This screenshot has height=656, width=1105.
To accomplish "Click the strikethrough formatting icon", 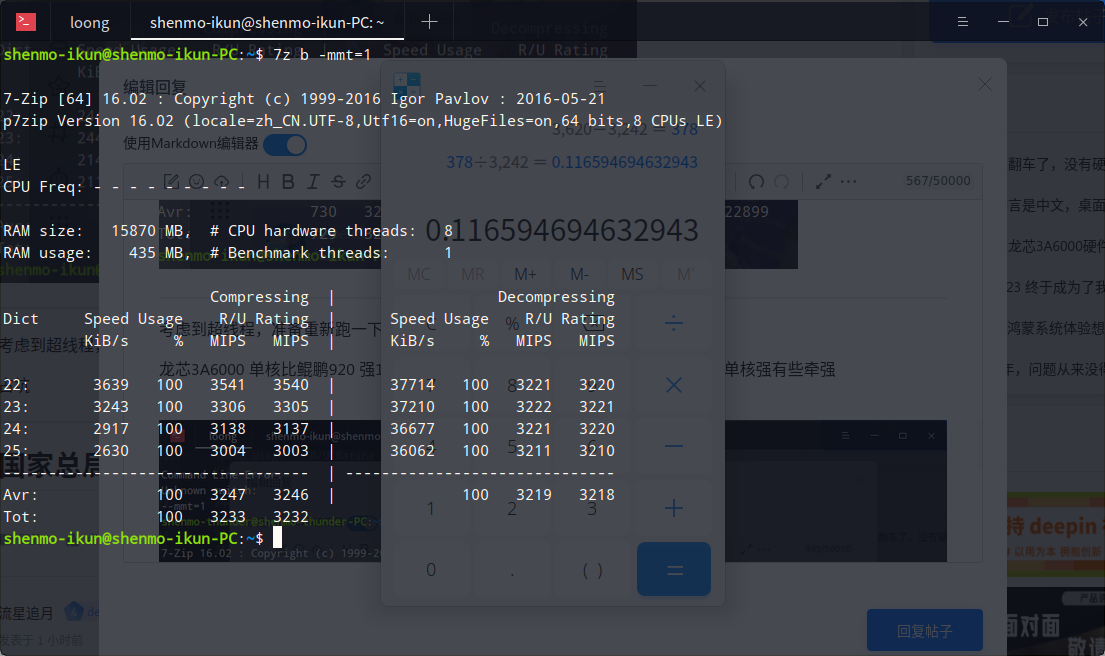I will 338,182.
